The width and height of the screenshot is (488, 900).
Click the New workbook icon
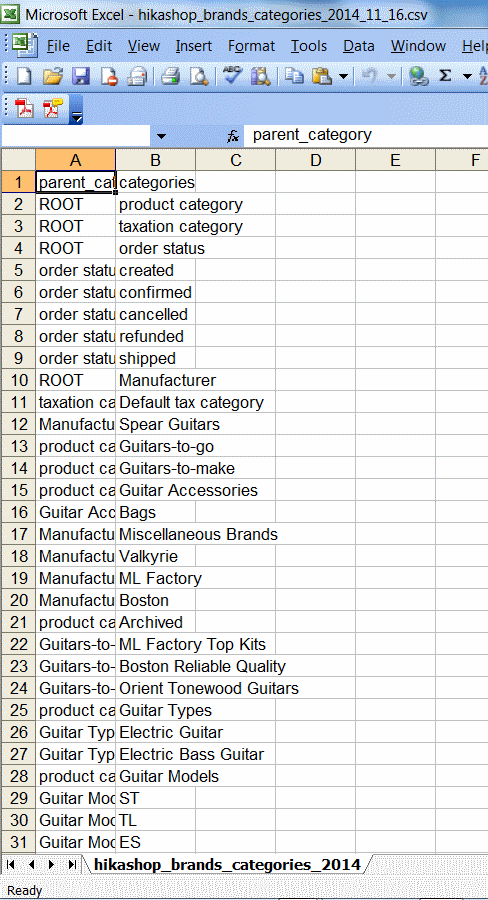click(24, 76)
